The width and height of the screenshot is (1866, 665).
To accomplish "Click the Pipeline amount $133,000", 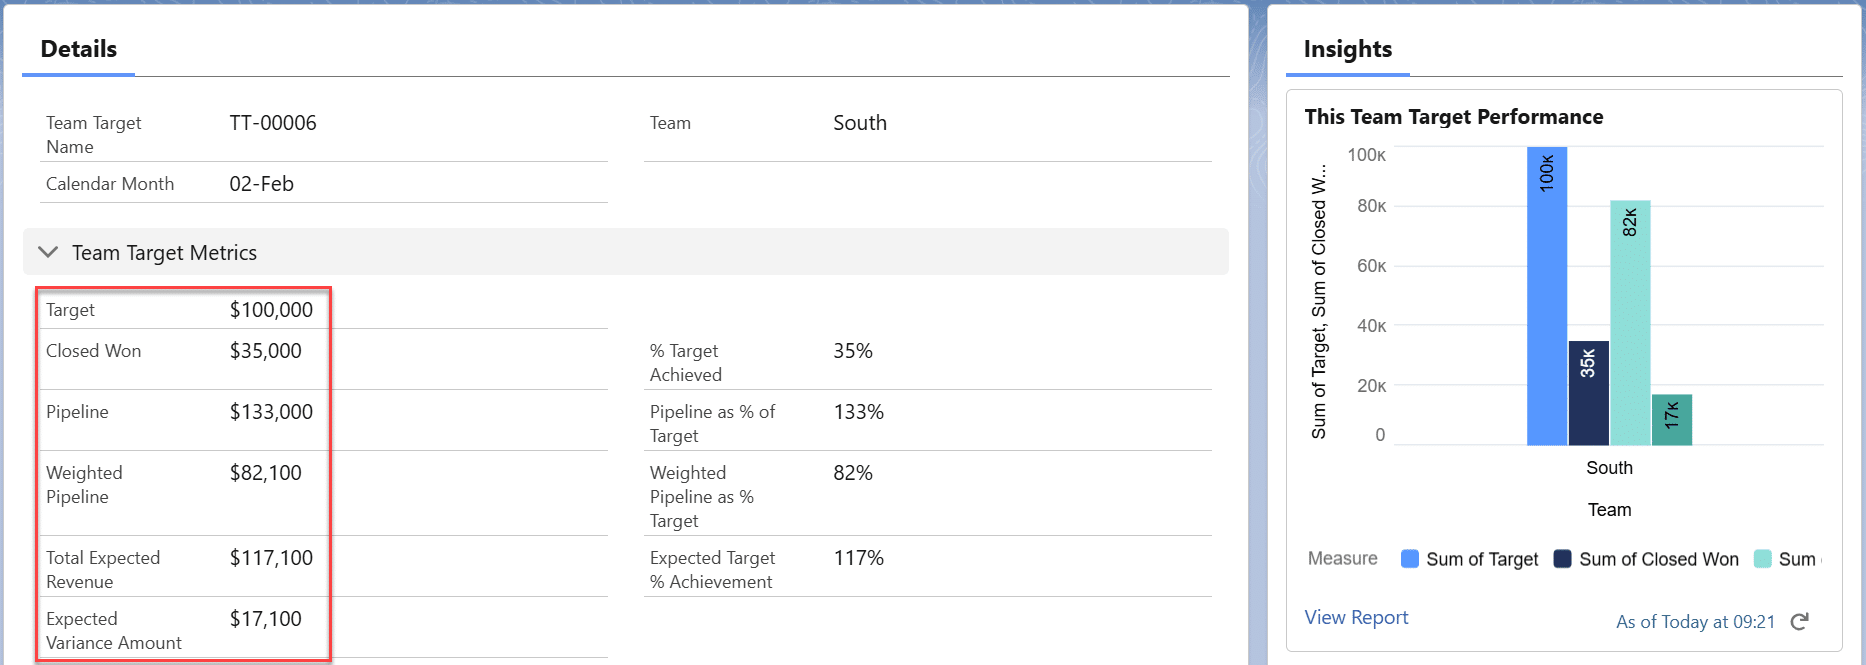I will [271, 412].
